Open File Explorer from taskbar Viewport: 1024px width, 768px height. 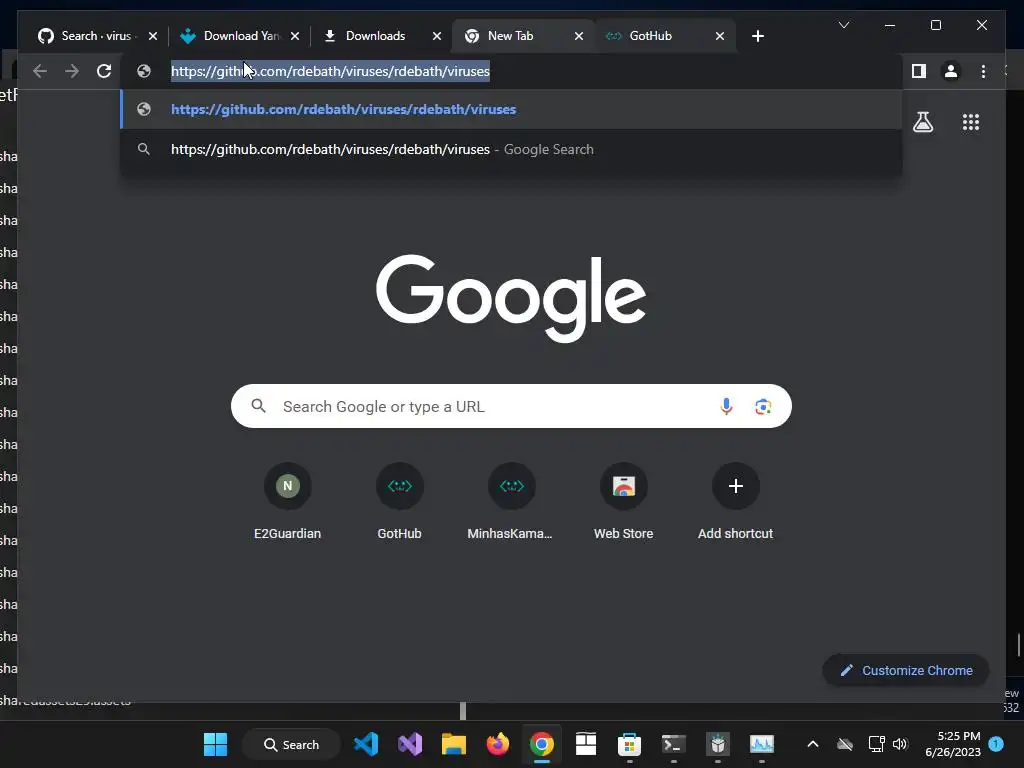pyautogui.click(x=454, y=744)
